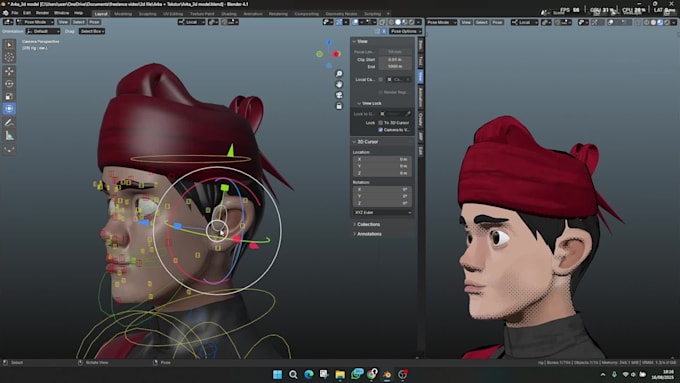Toggle gizmo display button in left viewport header
Screen dimensions: 680x383
(x=339, y=22)
